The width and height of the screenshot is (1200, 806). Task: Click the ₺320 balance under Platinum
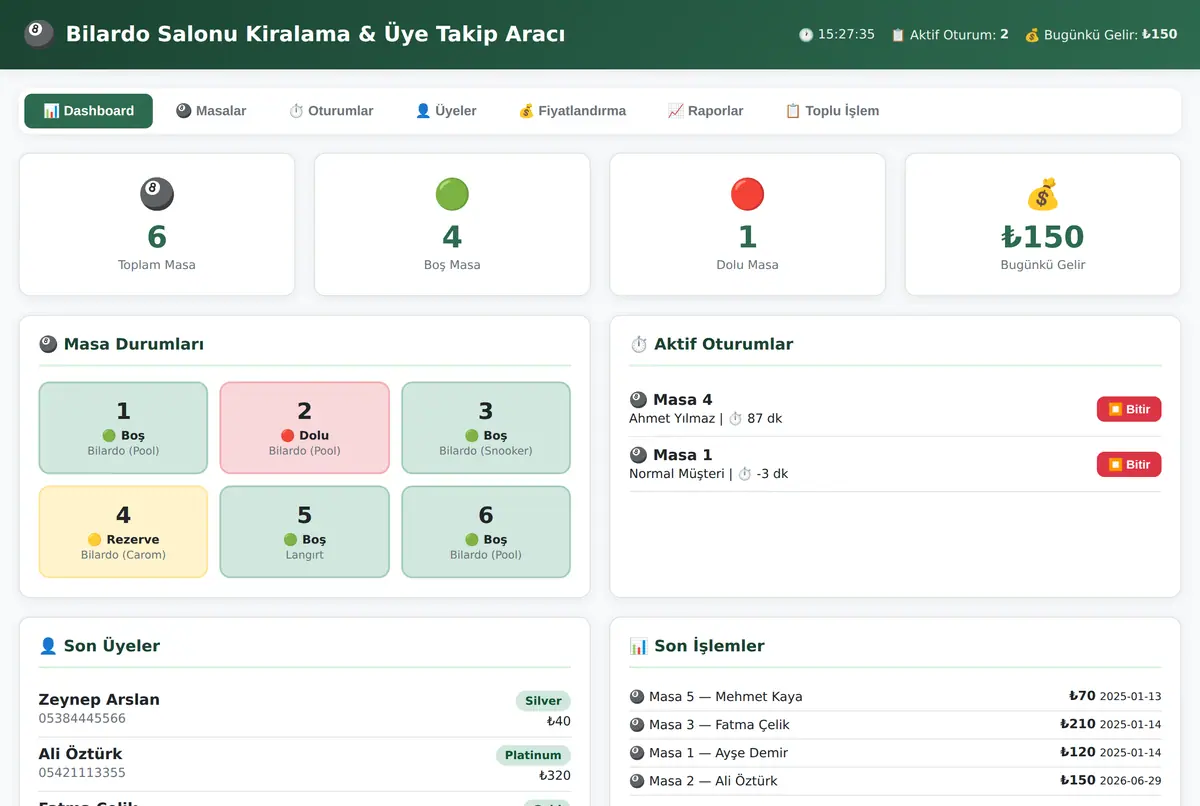point(555,775)
